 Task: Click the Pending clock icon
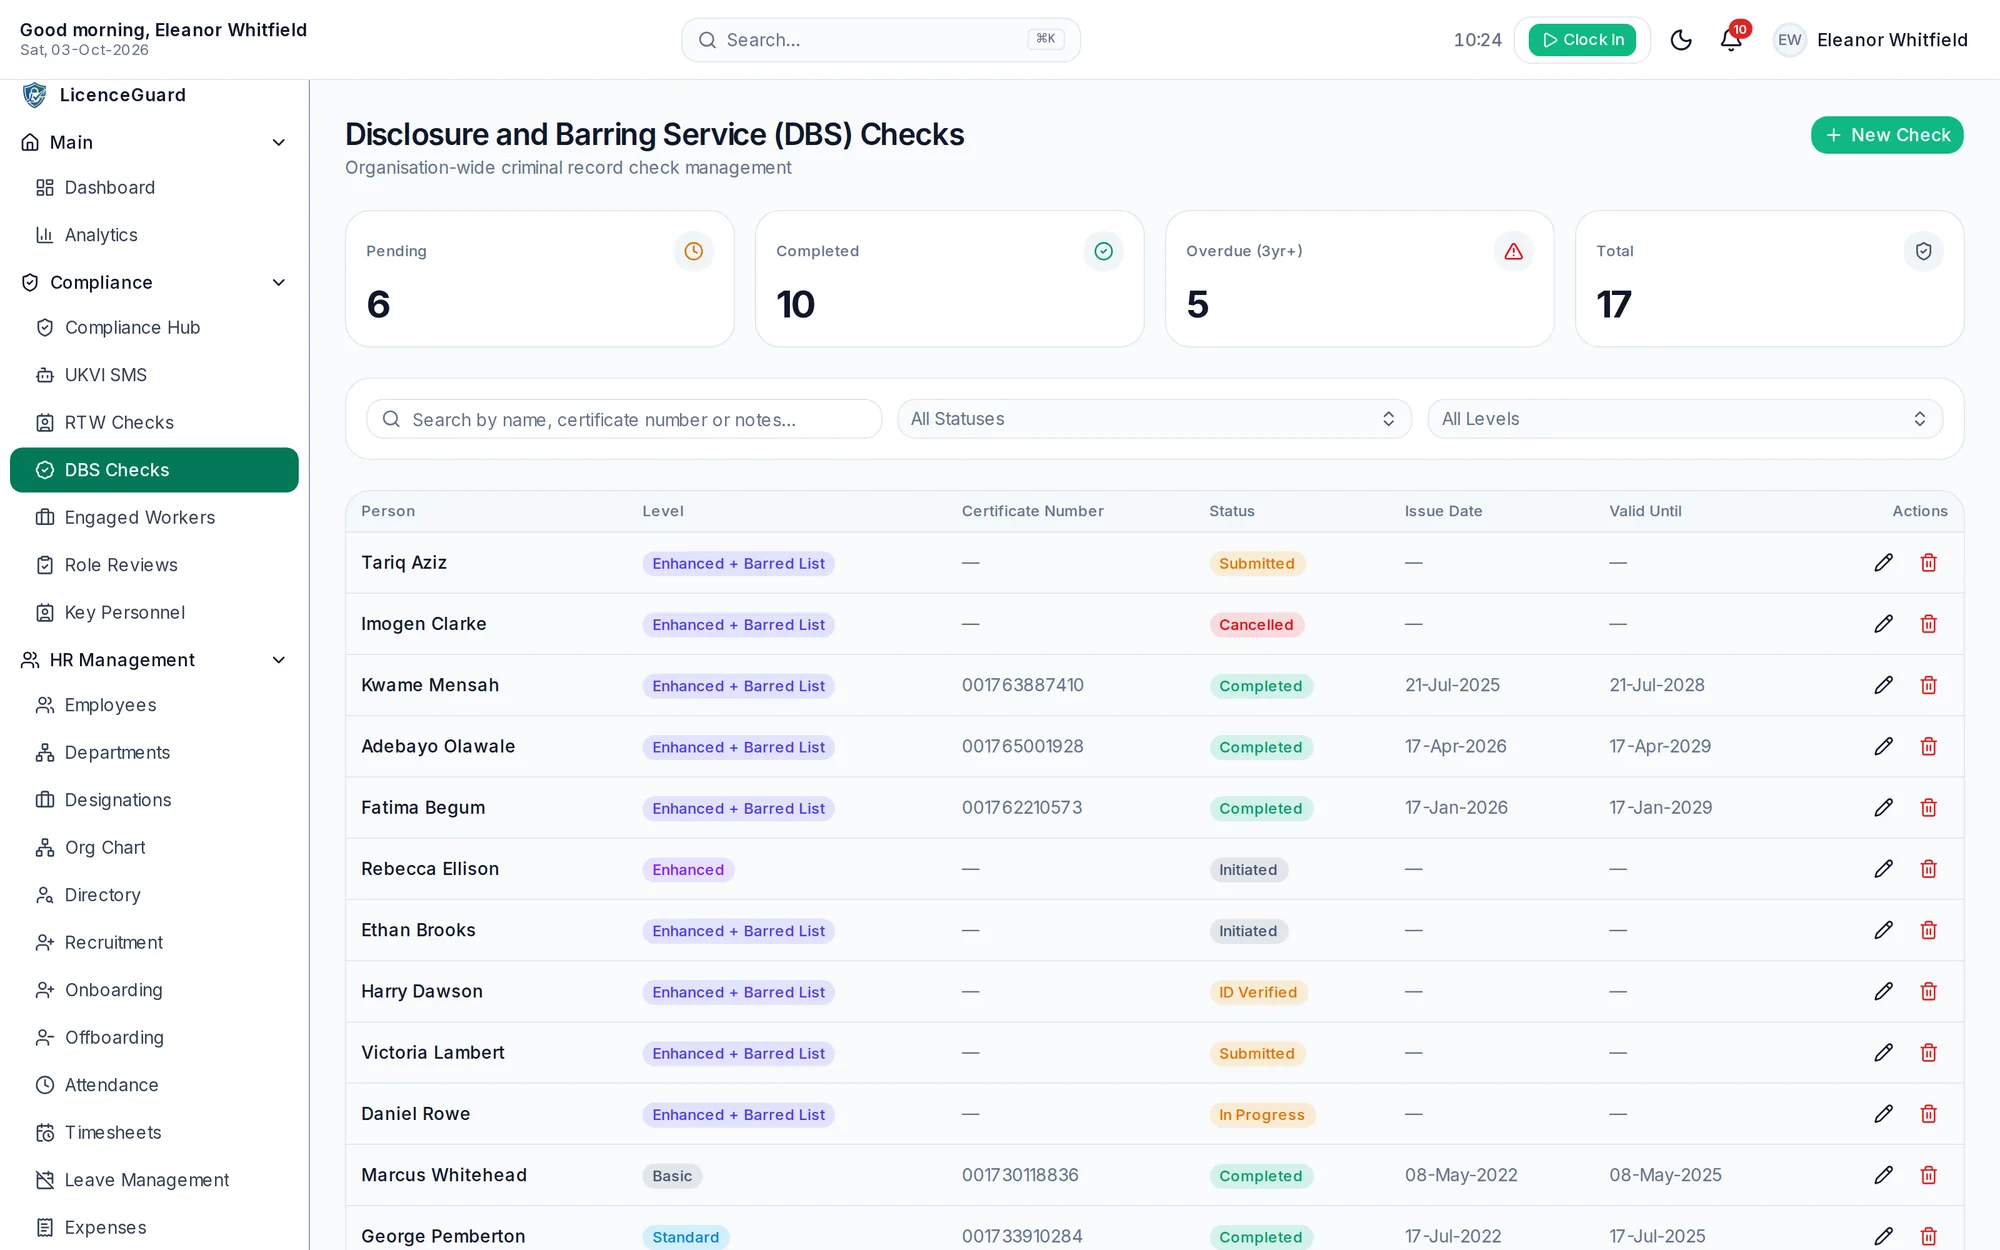[x=693, y=251]
